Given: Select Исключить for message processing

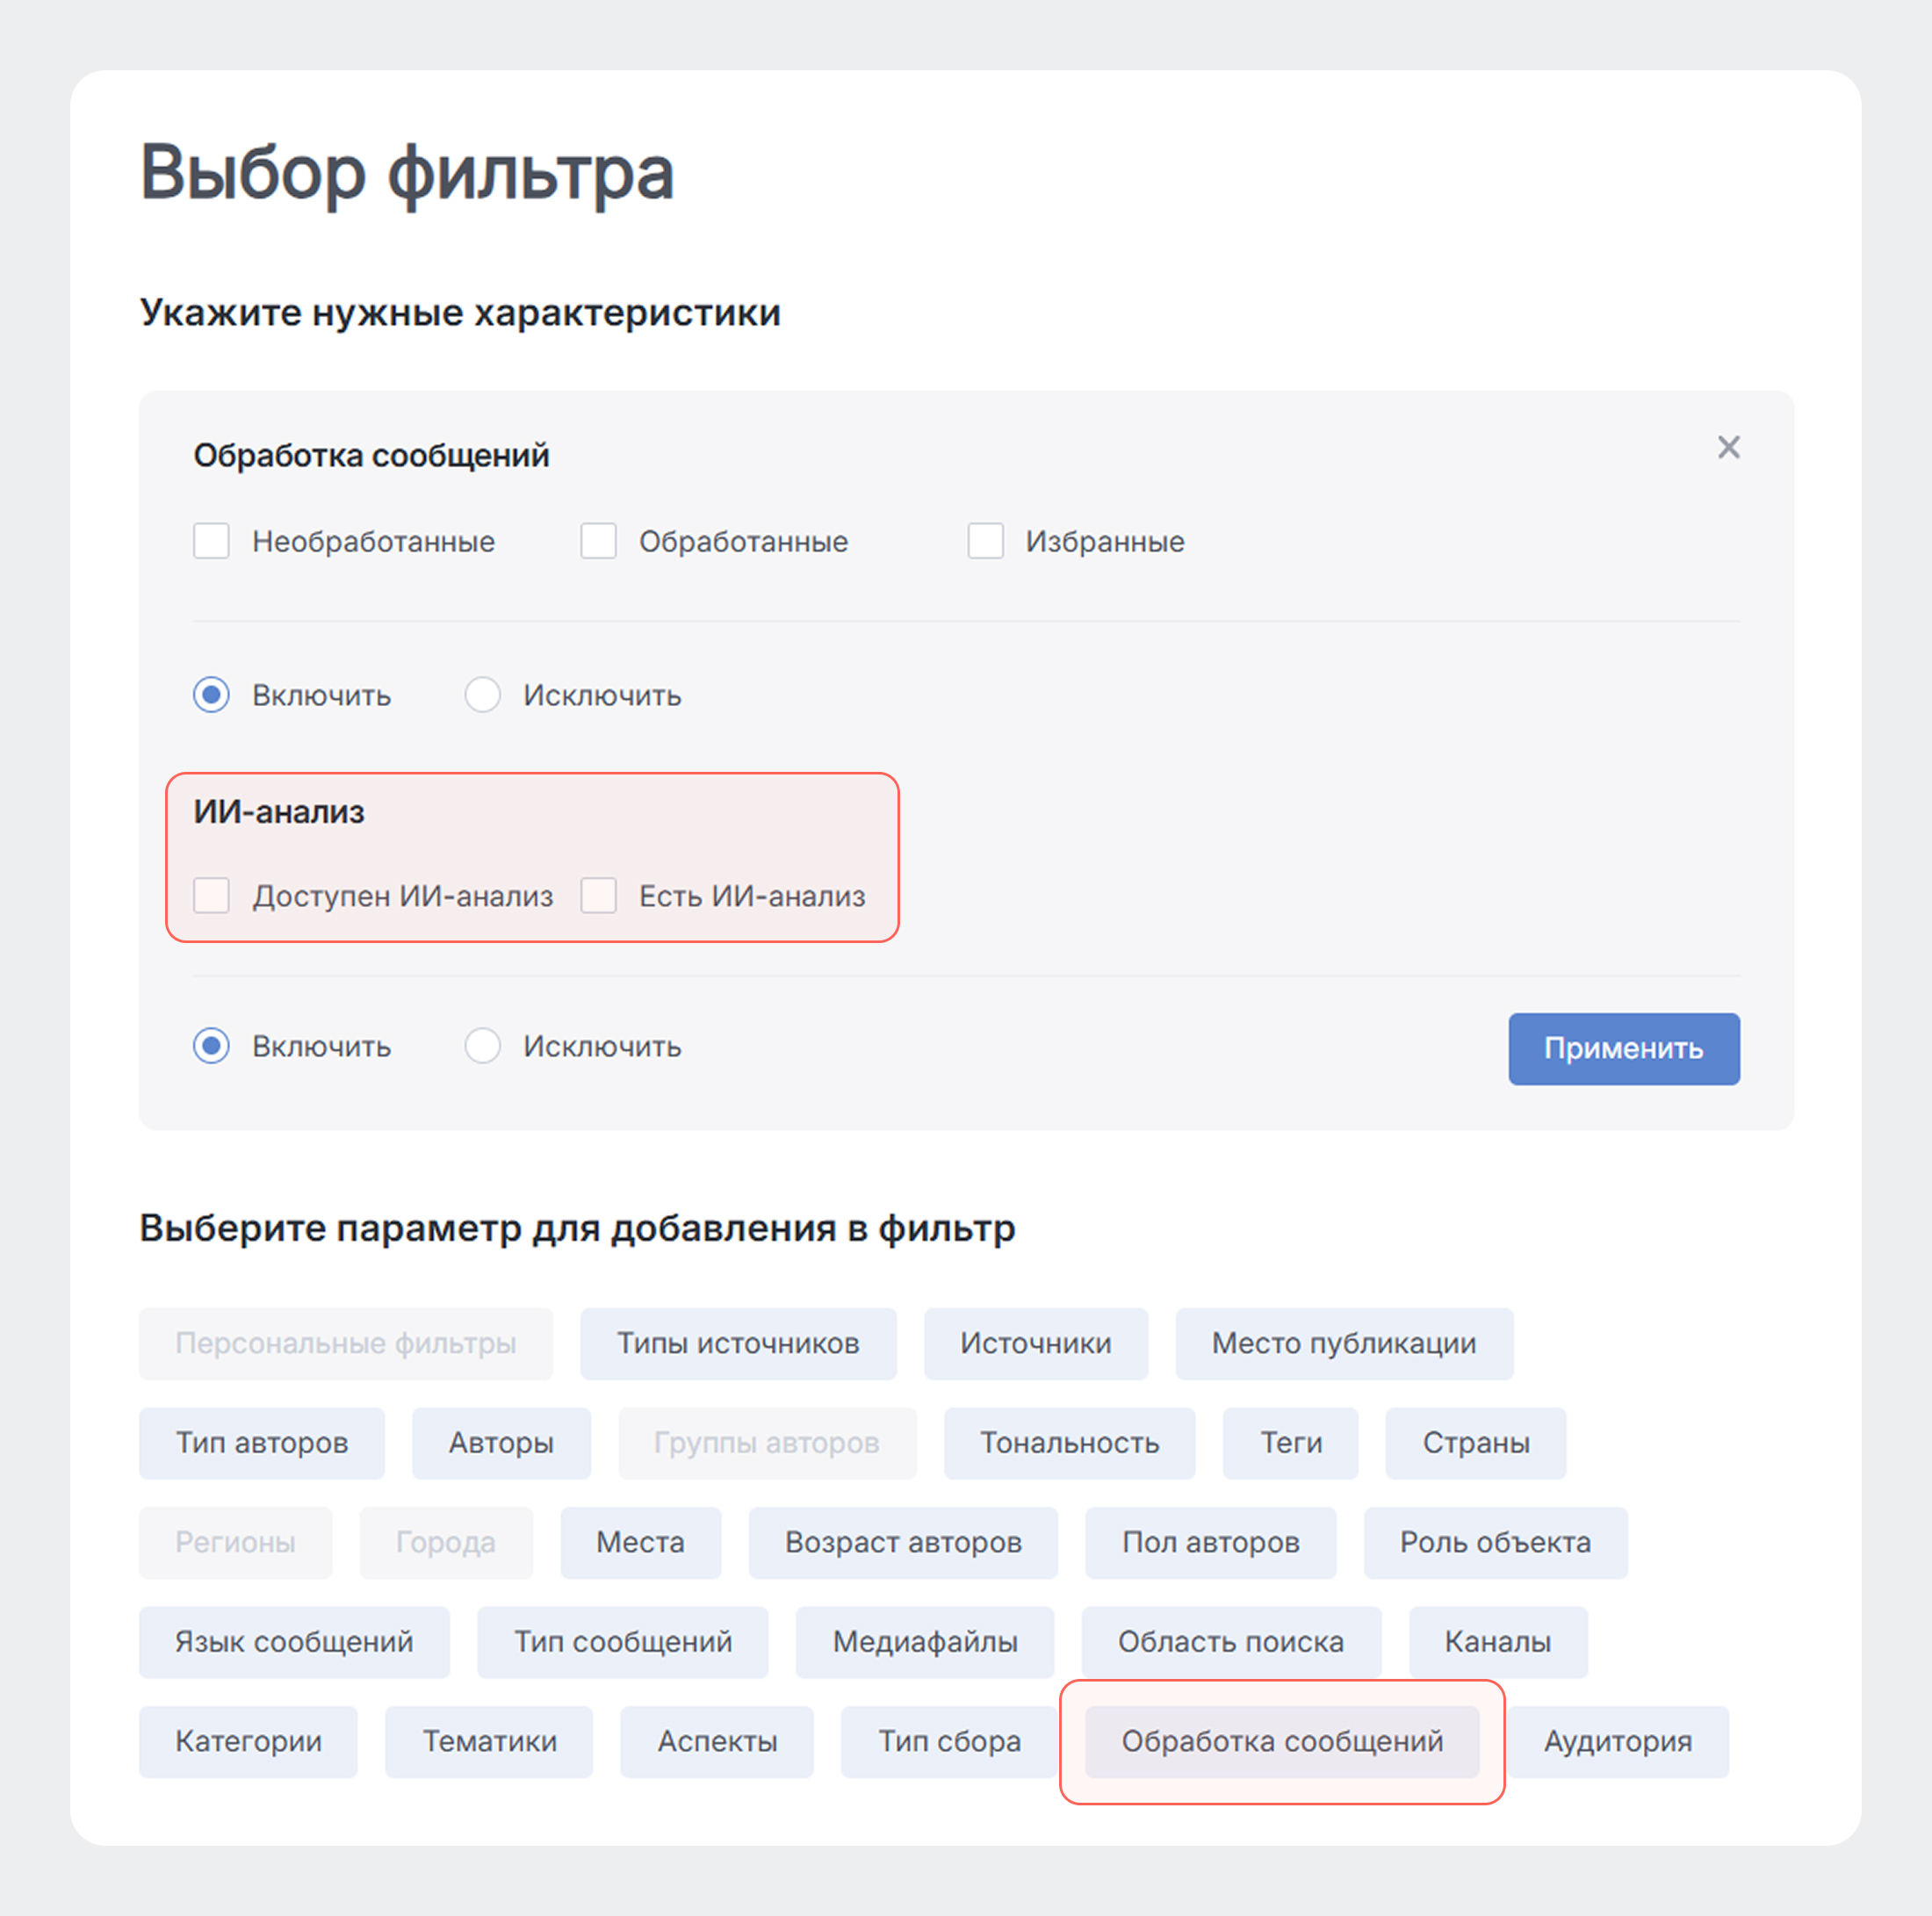Looking at the screenshot, I should click(483, 695).
